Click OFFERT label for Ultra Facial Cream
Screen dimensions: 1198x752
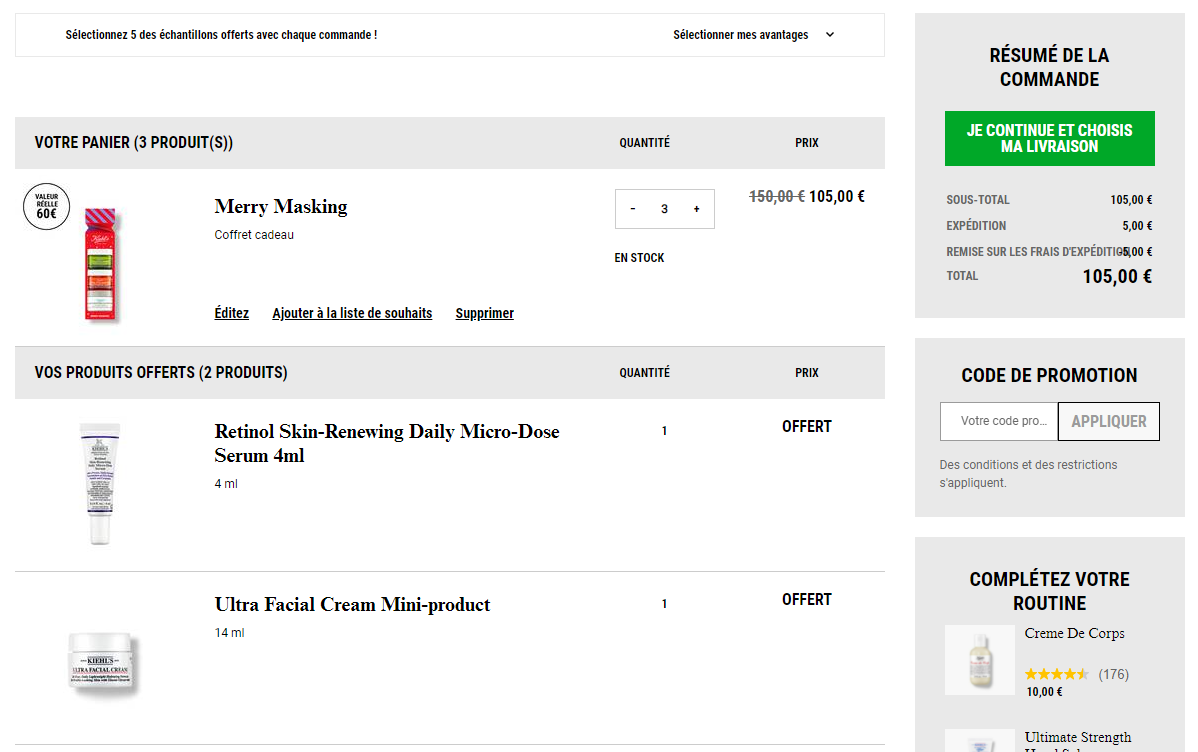pos(806,600)
